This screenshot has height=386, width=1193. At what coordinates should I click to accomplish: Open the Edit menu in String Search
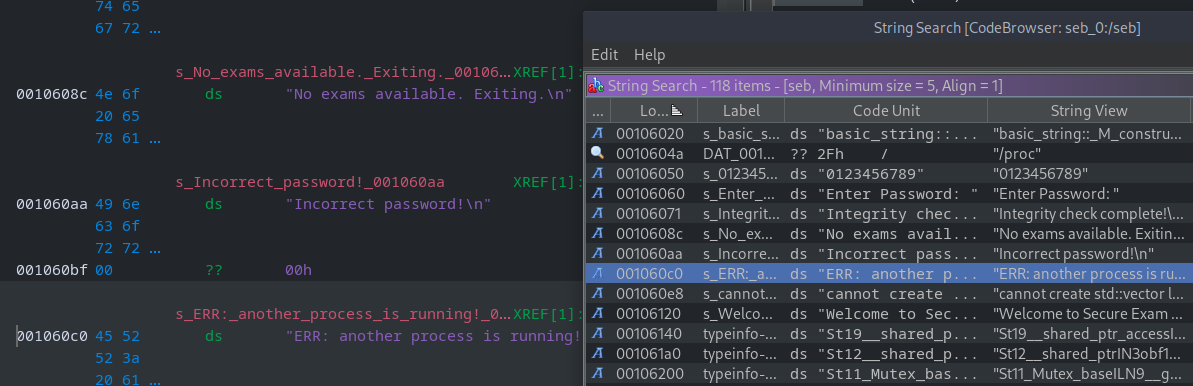click(x=604, y=55)
